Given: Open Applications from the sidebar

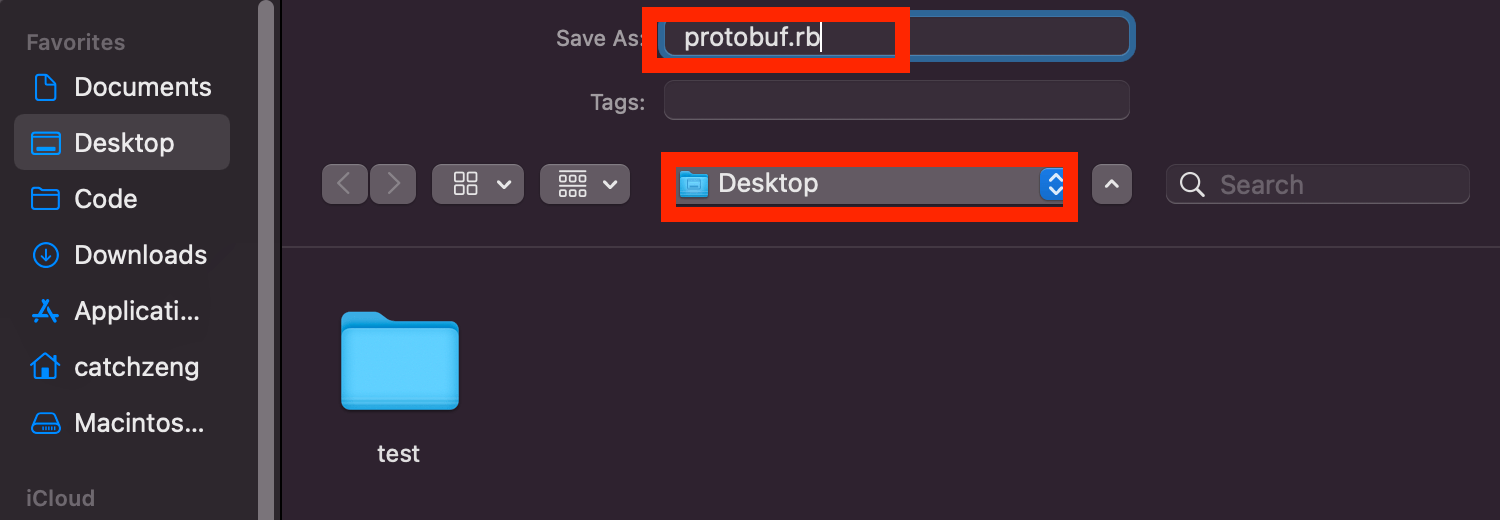Looking at the screenshot, I should tap(122, 311).
